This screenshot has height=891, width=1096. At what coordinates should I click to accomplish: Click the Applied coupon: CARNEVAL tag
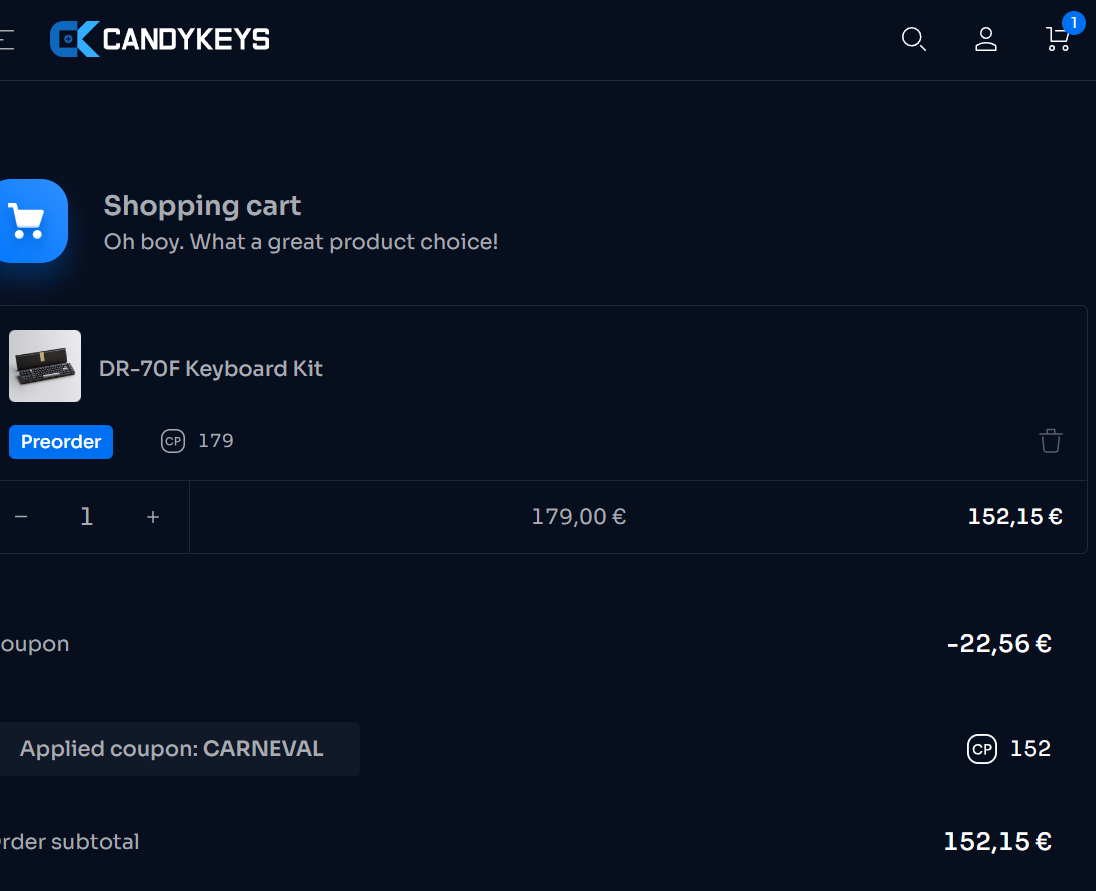pyautogui.click(x=172, y=749)
